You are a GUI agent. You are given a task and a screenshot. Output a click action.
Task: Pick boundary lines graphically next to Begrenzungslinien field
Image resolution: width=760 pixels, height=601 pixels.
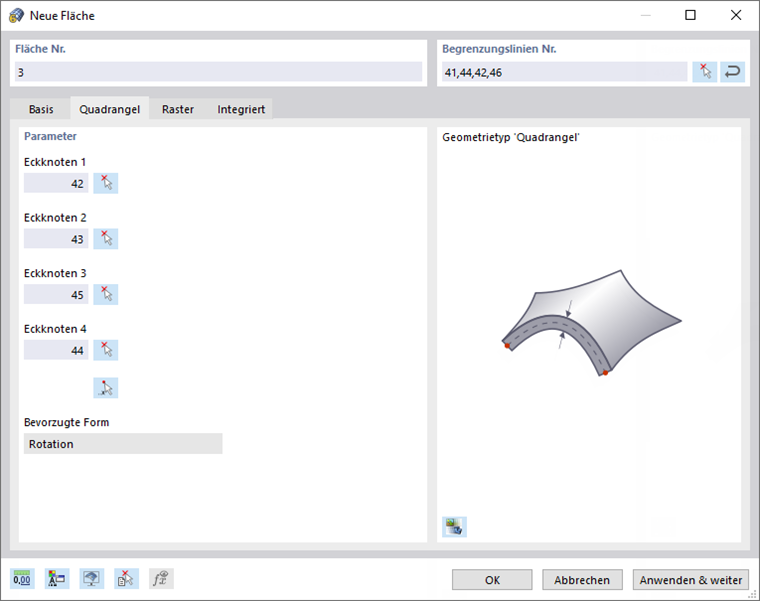(704, 72)
